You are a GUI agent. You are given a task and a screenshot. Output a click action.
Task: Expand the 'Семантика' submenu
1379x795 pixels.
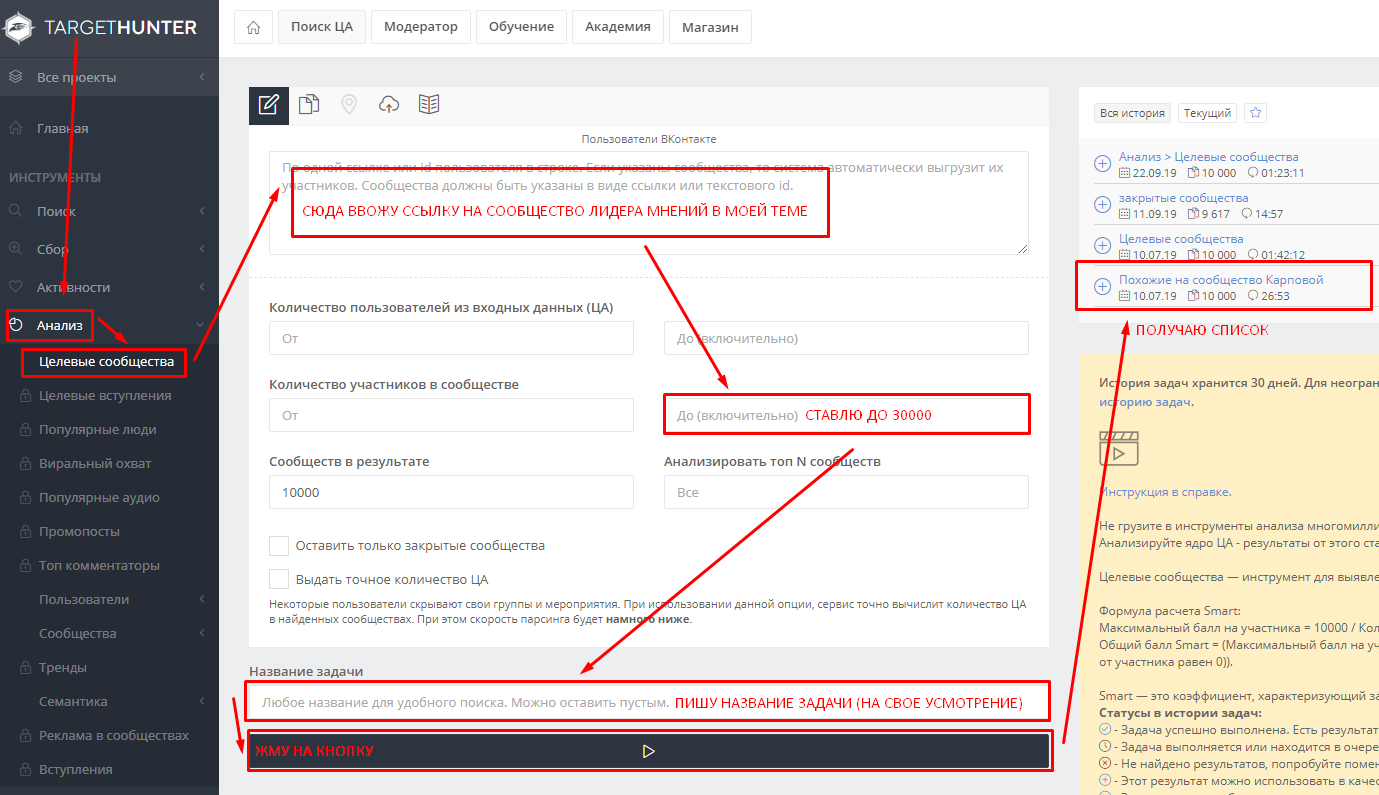pyautogui.click(x=109, y=701)
